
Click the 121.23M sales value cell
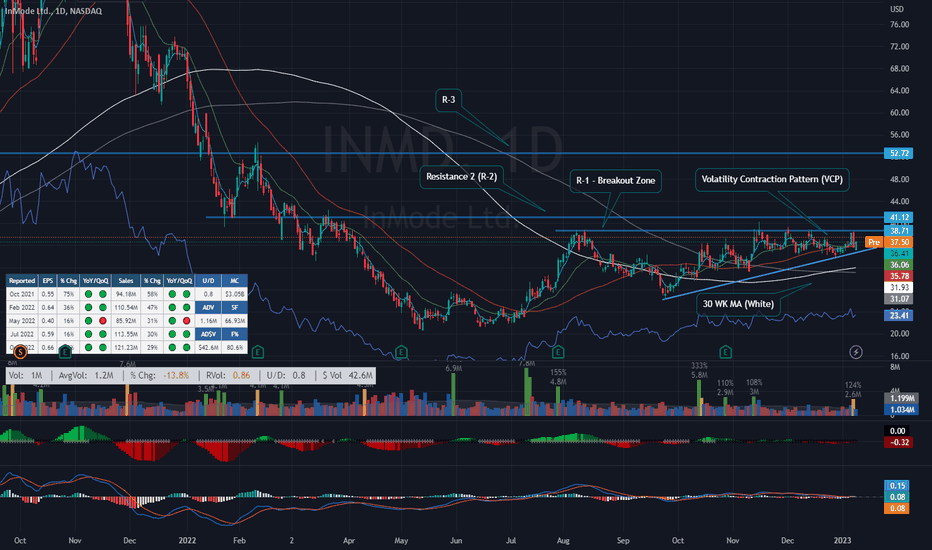pyautogui.click(x=125, y=347)
